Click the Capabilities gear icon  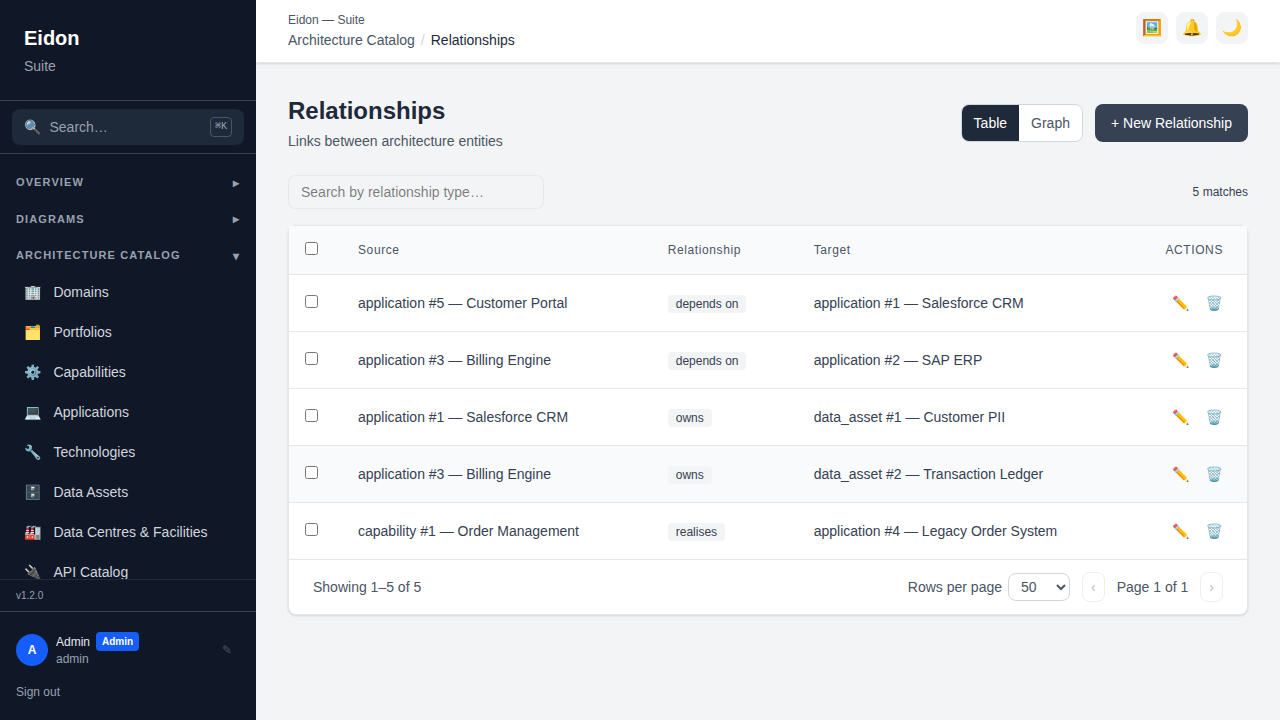[x=33, y=372]
